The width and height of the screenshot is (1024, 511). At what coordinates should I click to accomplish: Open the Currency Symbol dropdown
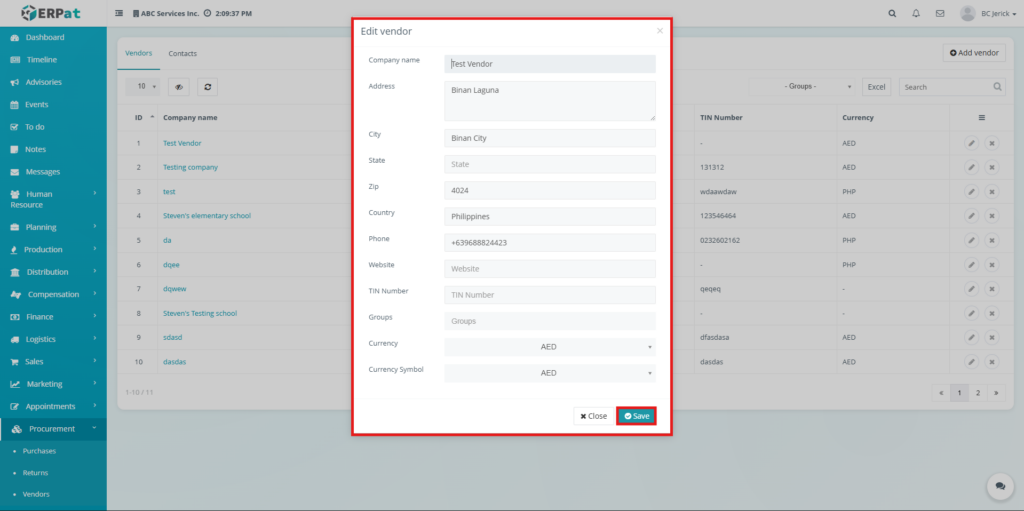tap(550, 373)
